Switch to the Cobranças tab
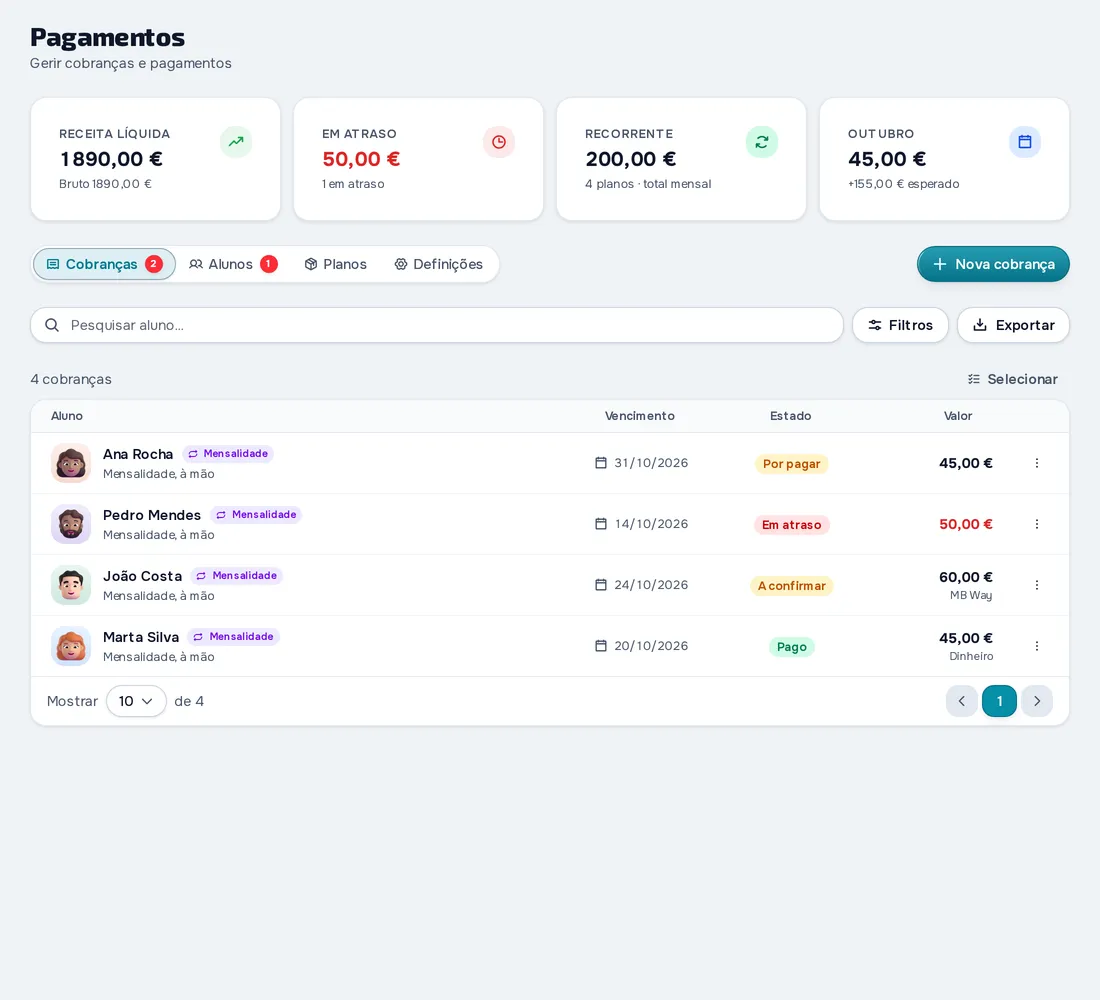Screen dimensions: 1100x1000 pos(105,264)
